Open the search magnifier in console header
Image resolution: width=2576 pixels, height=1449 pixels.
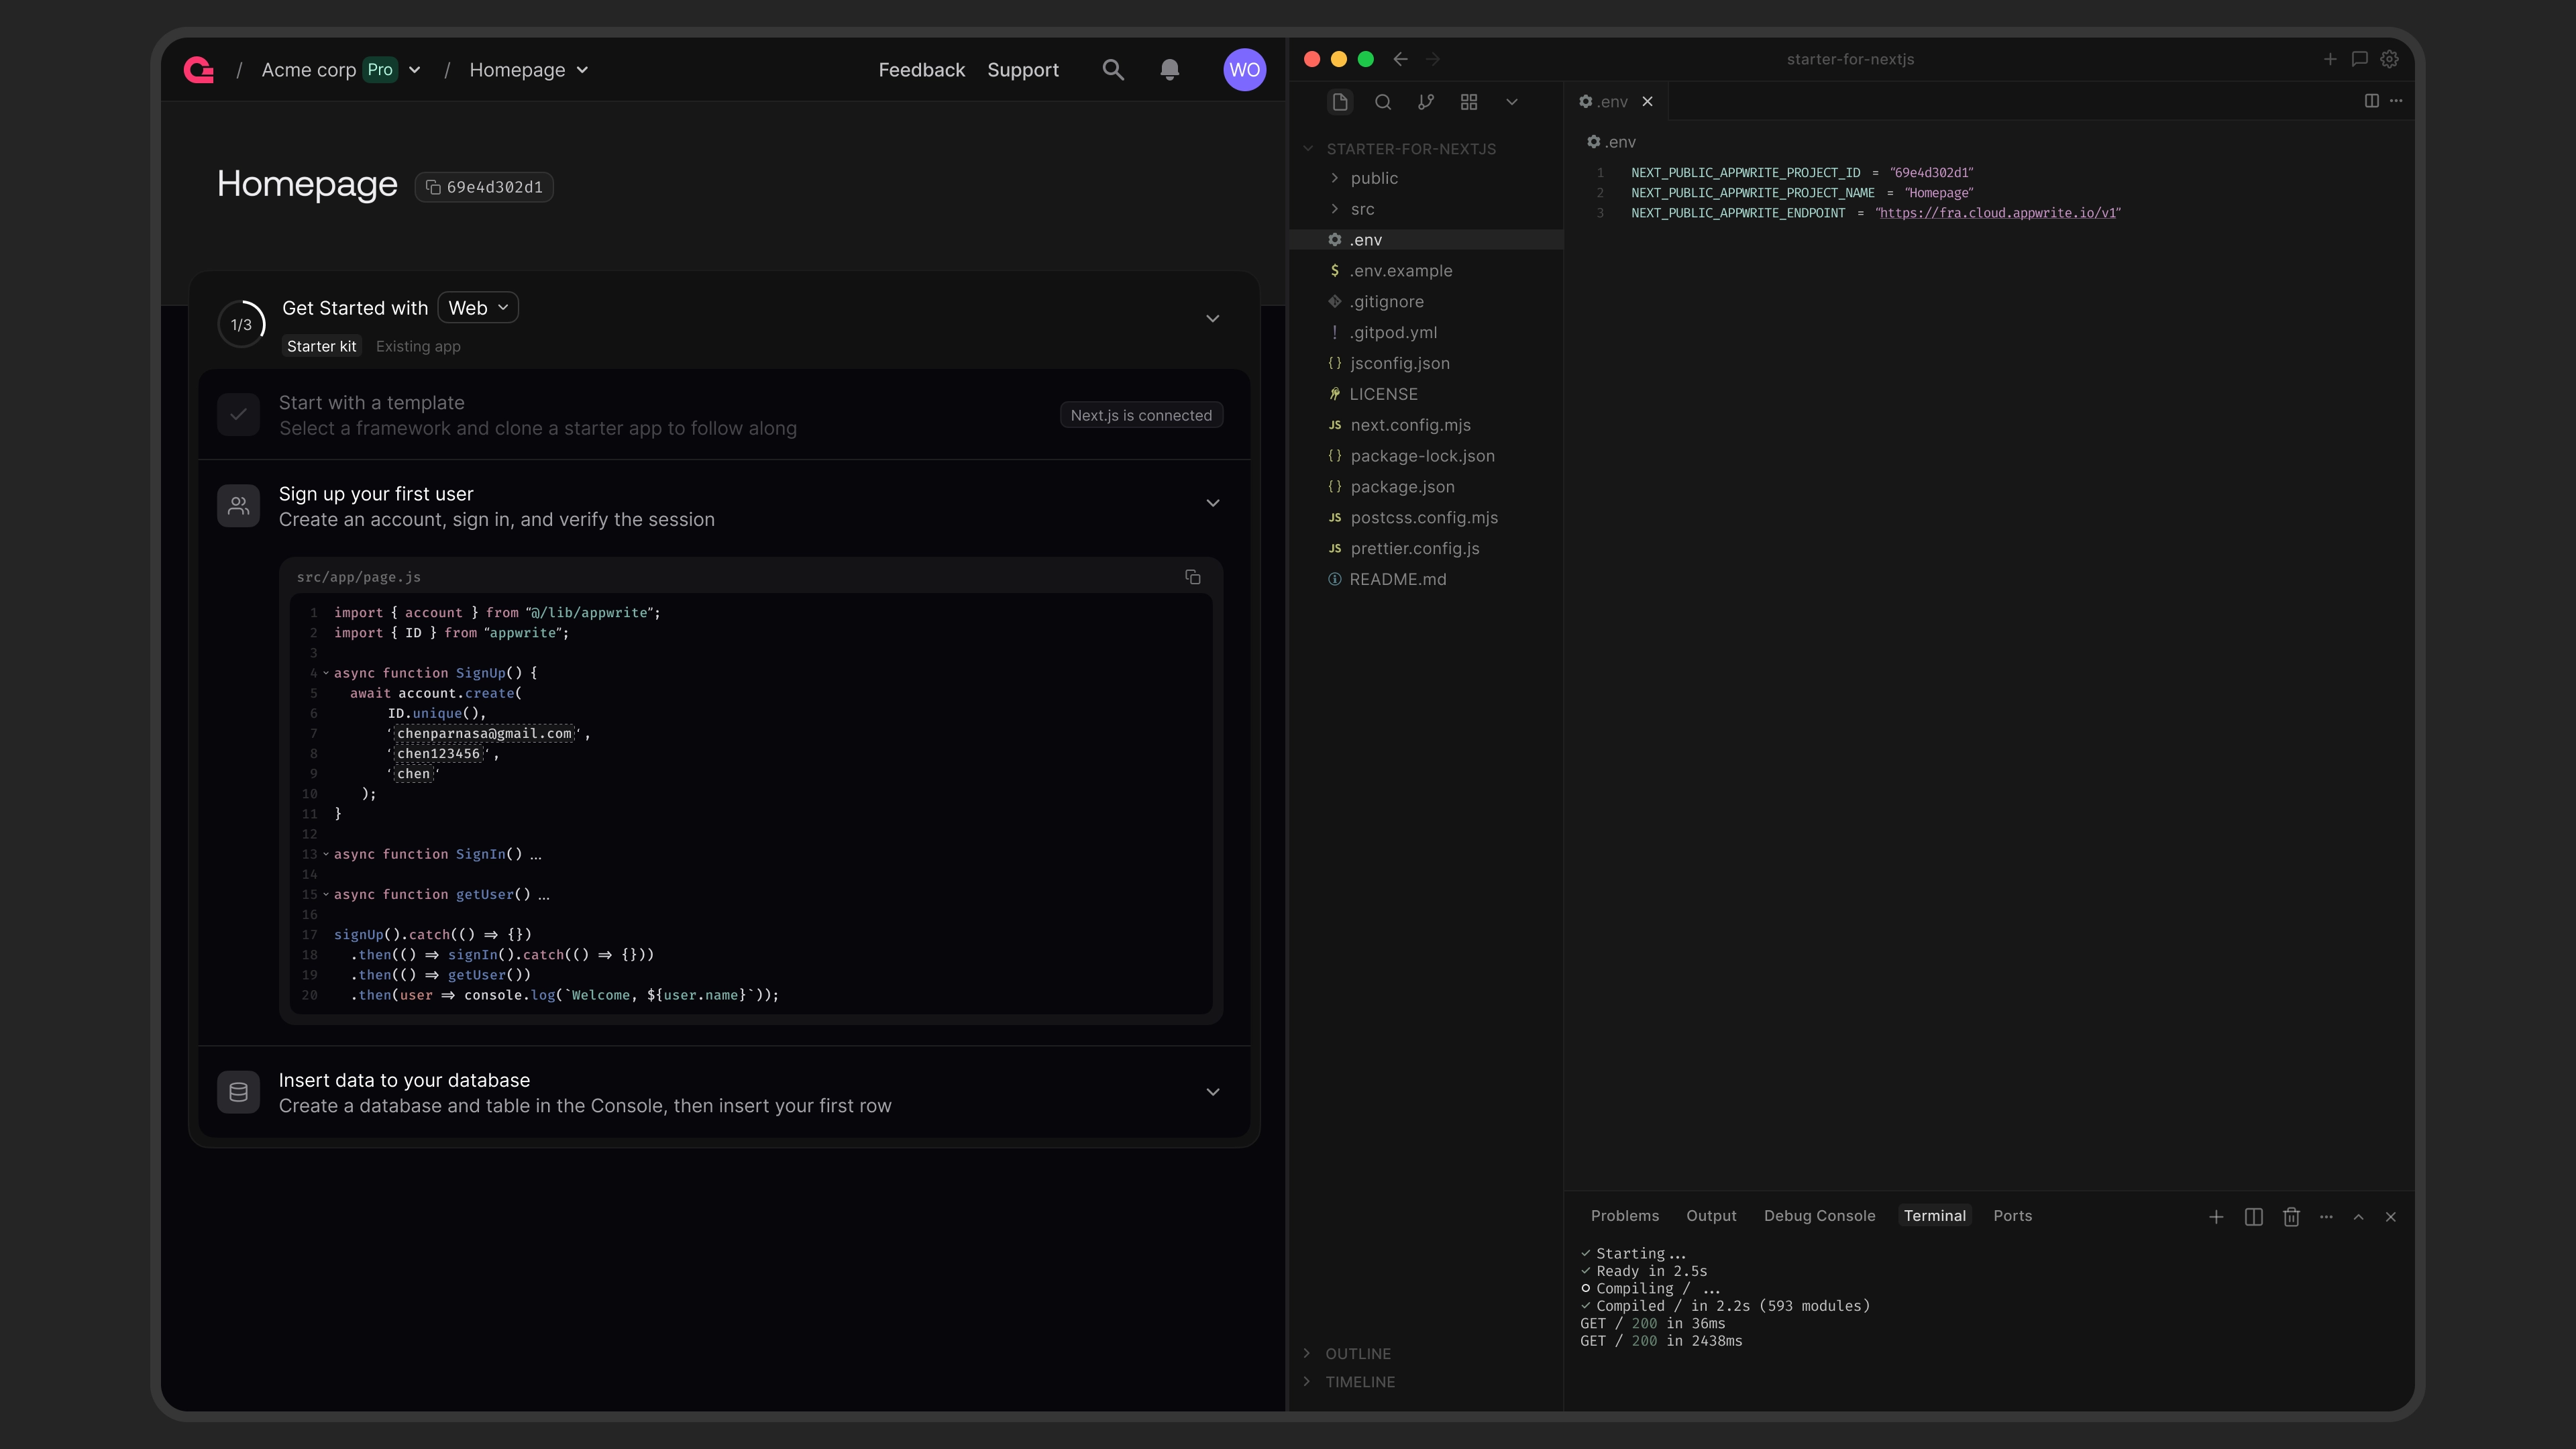click(x=1113, y=70)
